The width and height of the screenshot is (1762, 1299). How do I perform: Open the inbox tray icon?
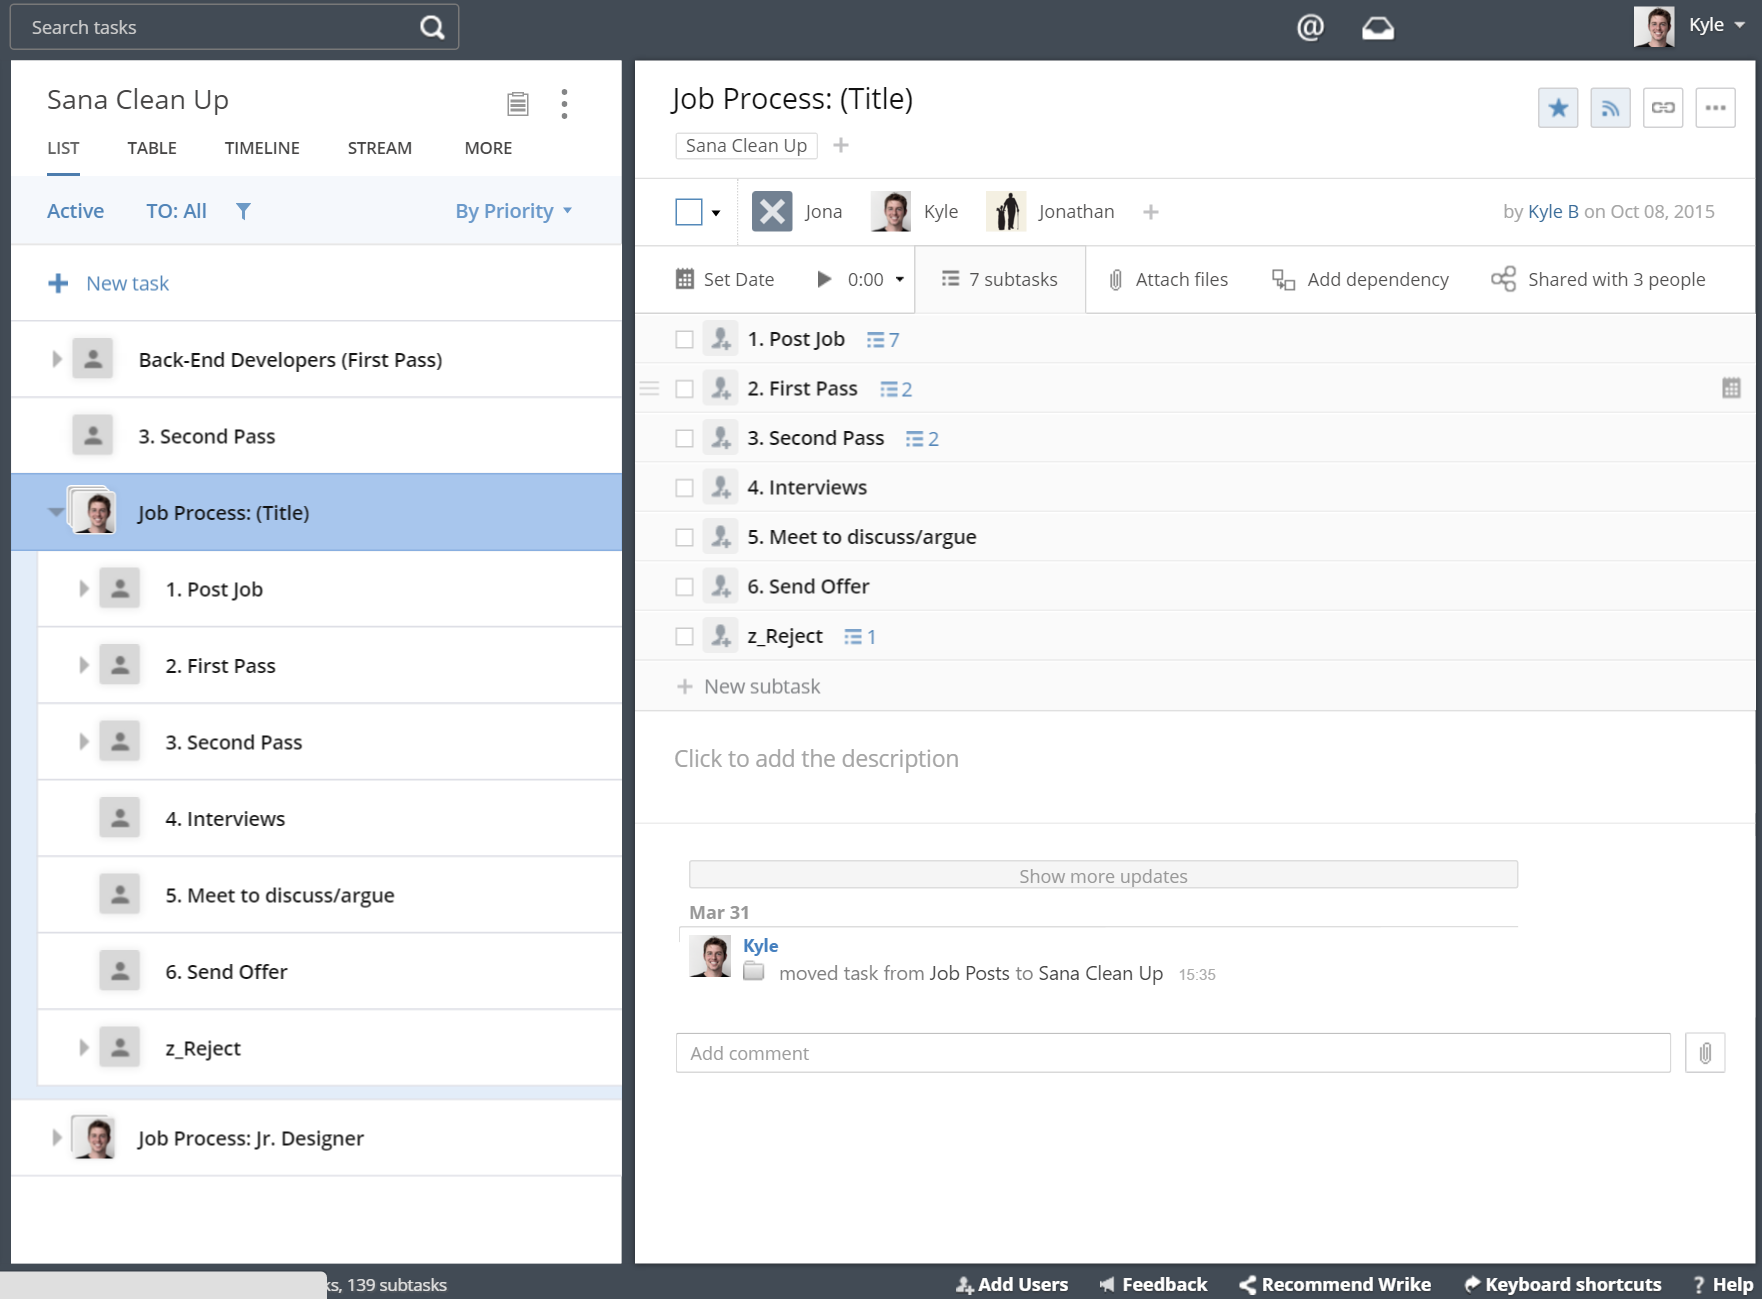(1377, 28)
